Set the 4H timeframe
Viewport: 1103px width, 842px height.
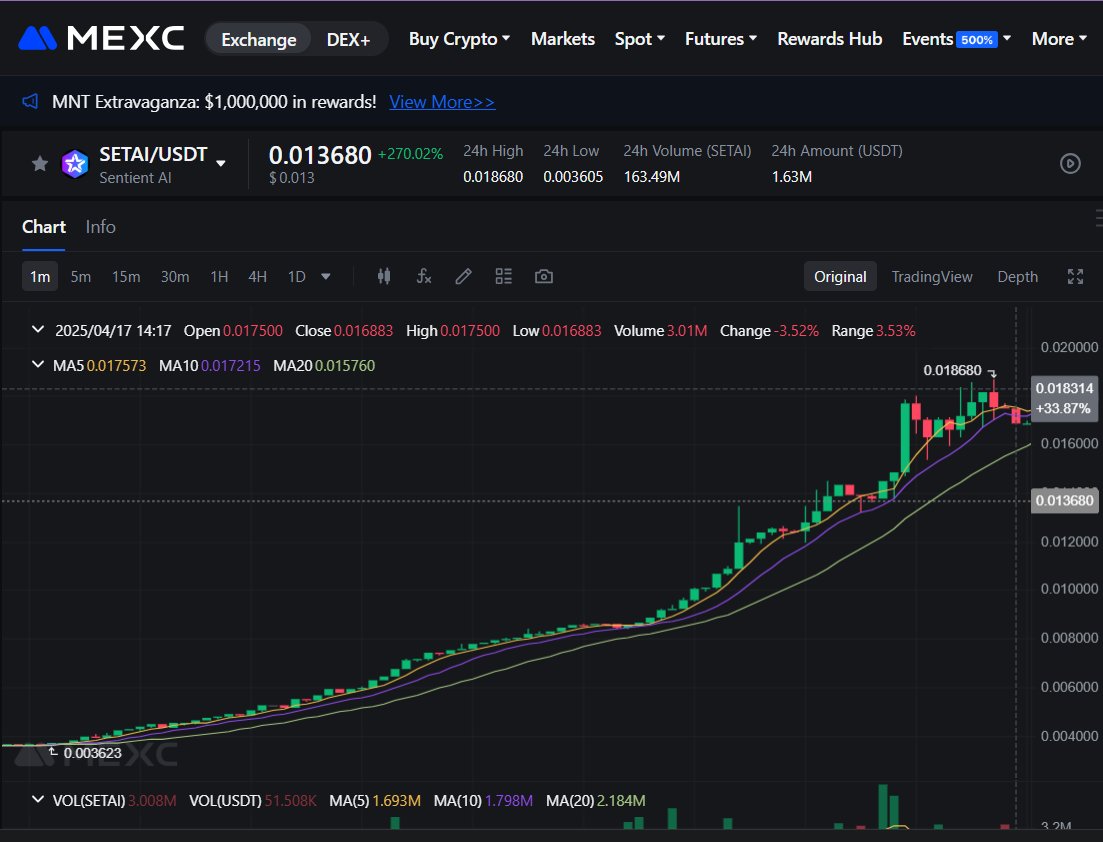(257, 276)
